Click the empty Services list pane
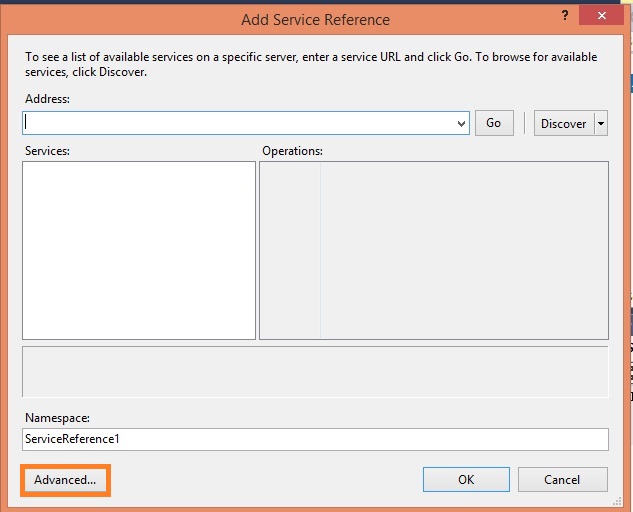The height and width of the screenshot is (512, 633). [x=139, y=250]
